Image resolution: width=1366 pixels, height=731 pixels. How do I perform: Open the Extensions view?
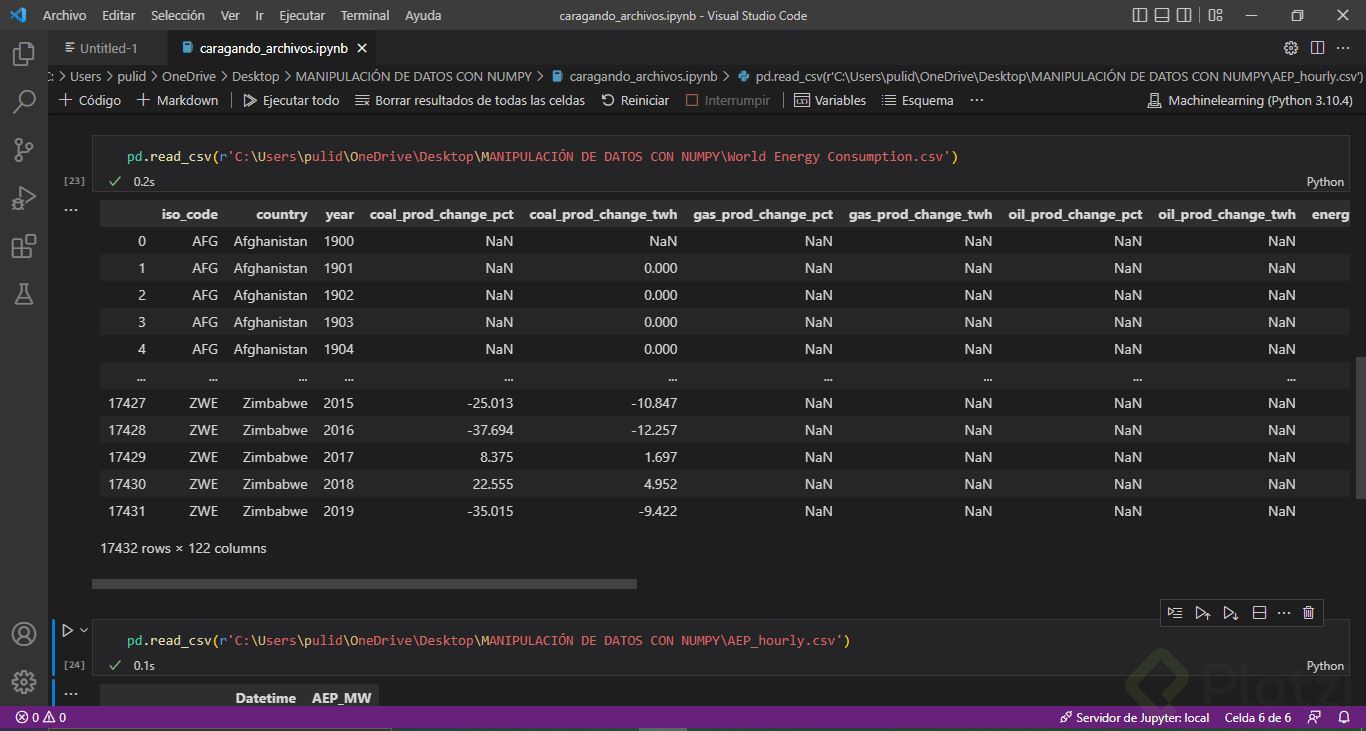coord(23,246)
